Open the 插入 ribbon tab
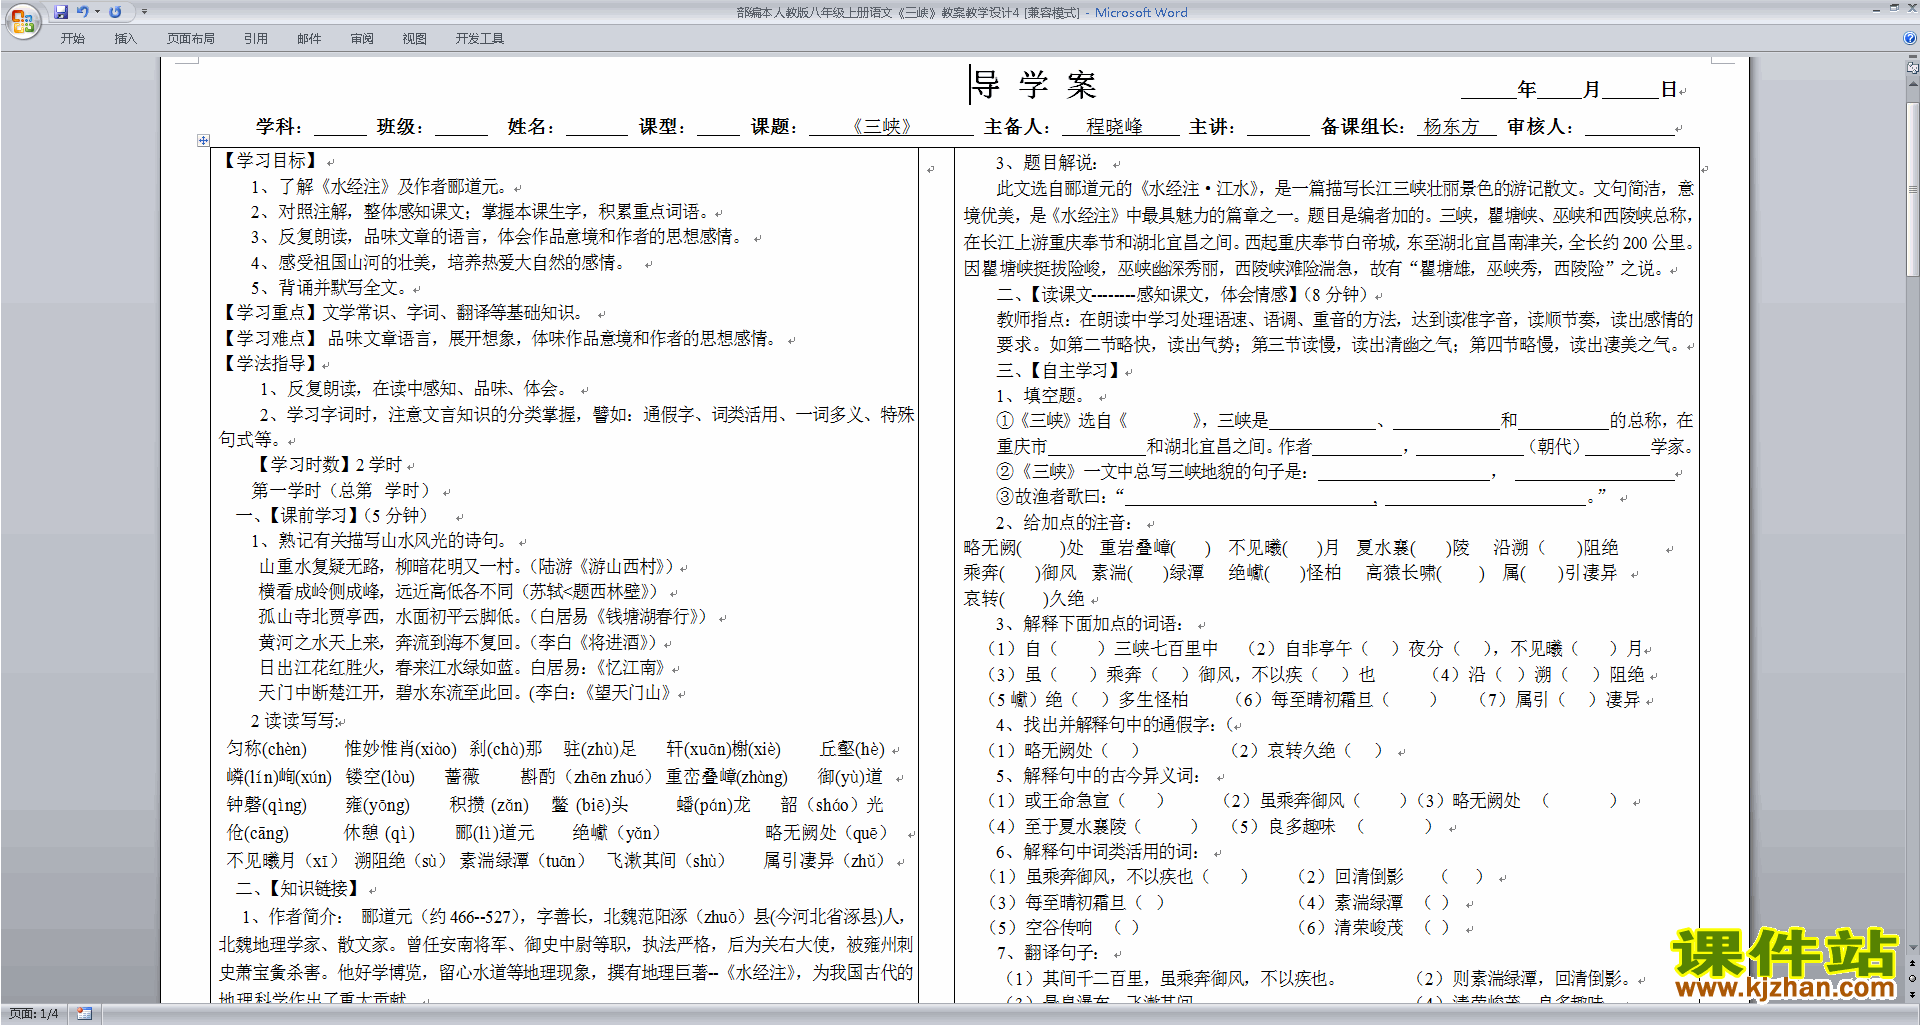This screenshot has width=1920, height=1025. pos(125,39)
